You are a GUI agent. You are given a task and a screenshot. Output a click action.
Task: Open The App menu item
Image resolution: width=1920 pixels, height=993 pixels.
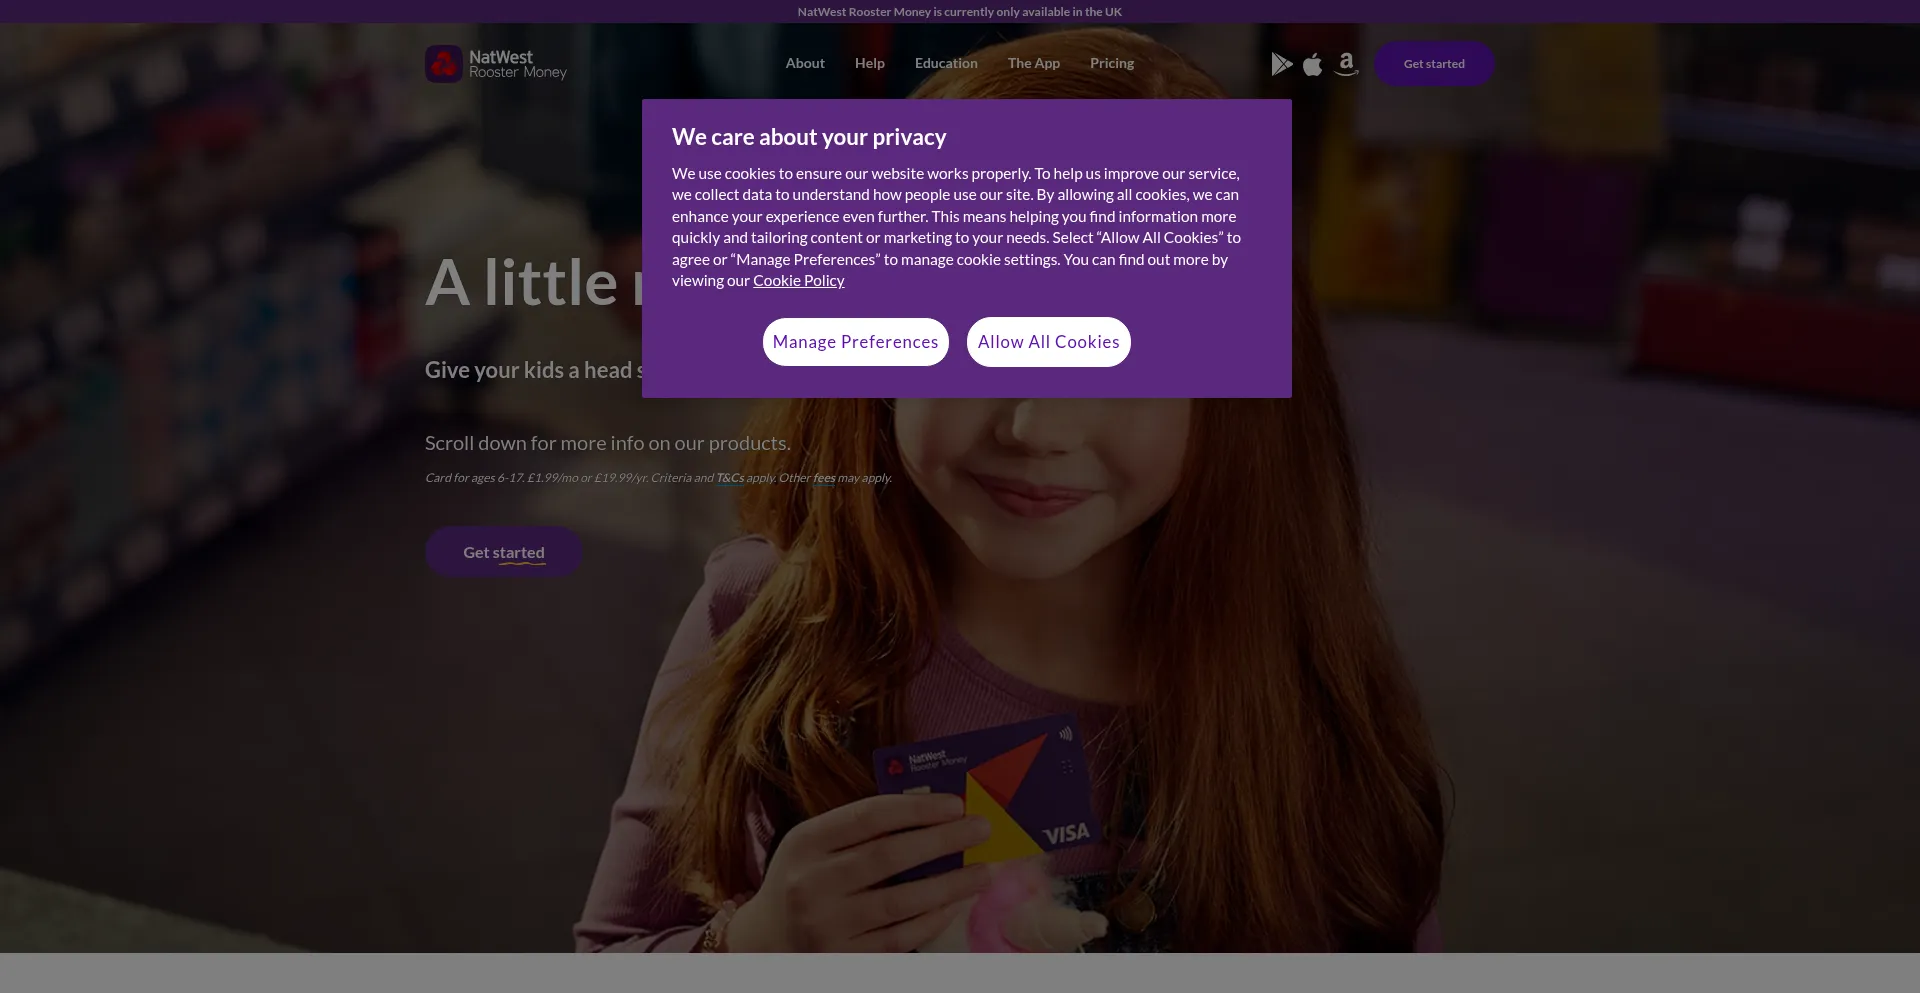(x=1034, y=63)
